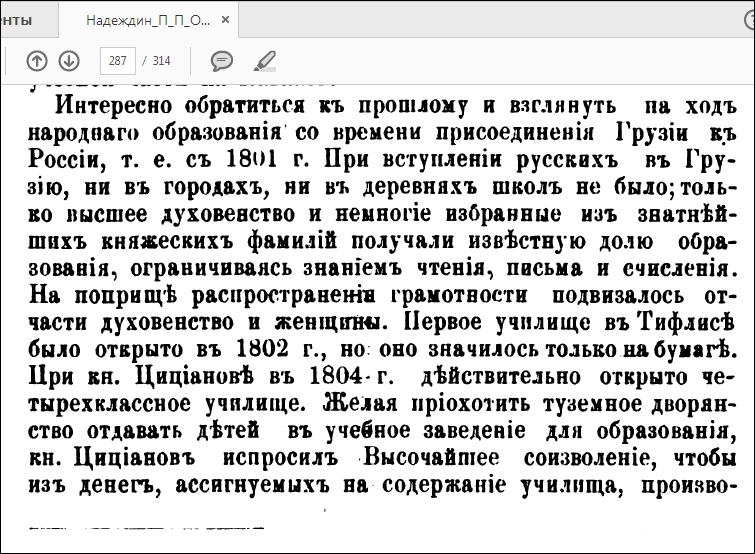Click the word Желая in the document
The image size is (755, 554).
tap(361, 406)
